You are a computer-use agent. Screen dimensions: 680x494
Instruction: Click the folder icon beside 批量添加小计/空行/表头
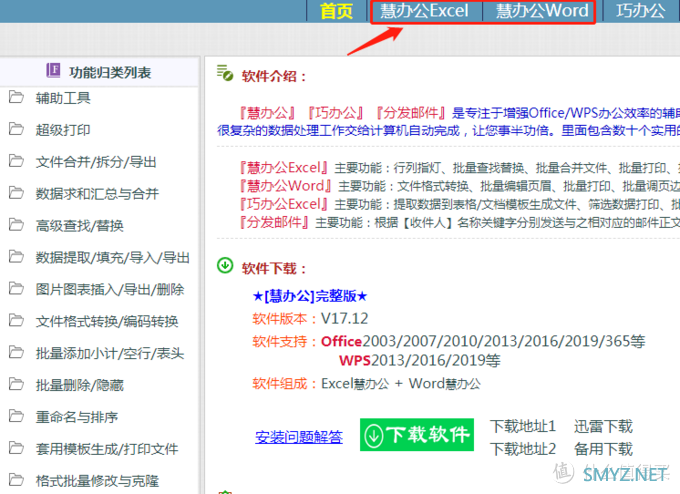coord(16,352)
